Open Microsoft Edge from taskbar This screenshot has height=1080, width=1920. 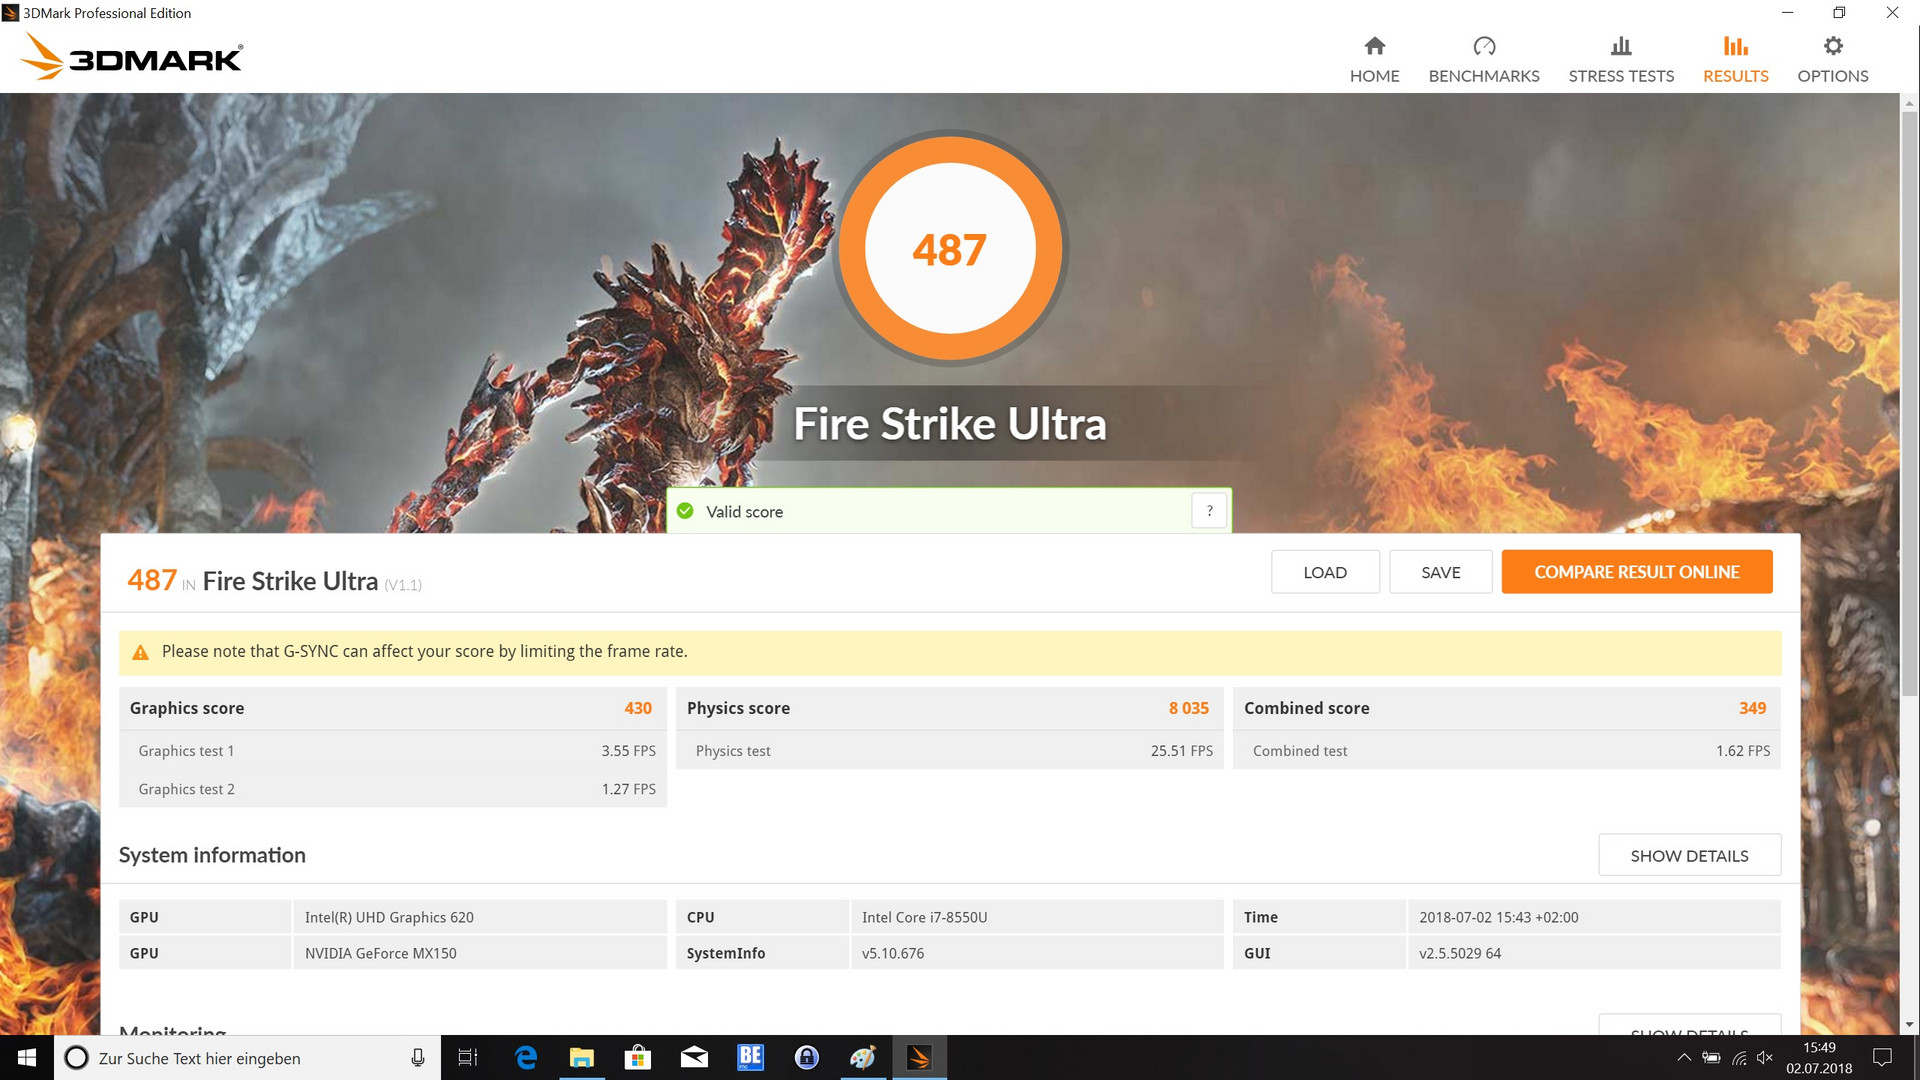[525, 1058]
